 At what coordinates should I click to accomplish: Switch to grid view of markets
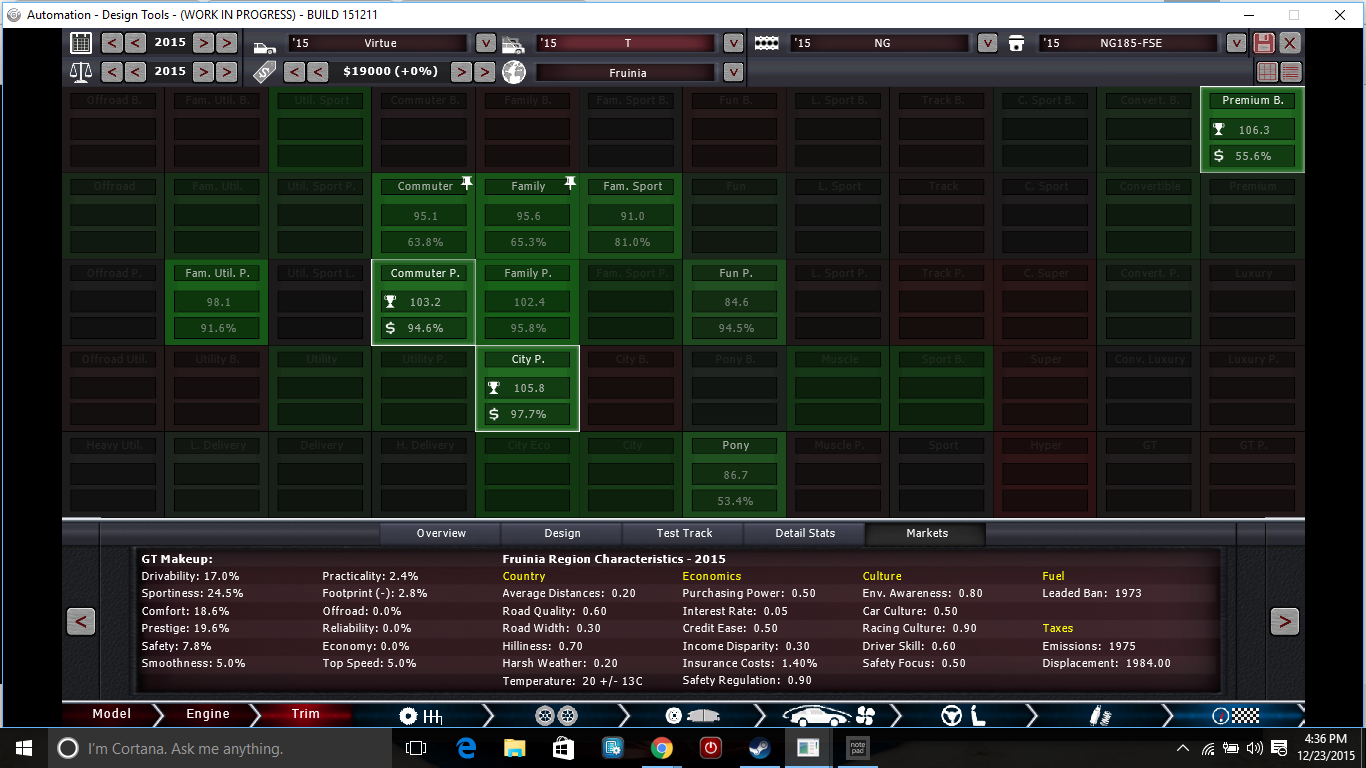point(1267,72)
